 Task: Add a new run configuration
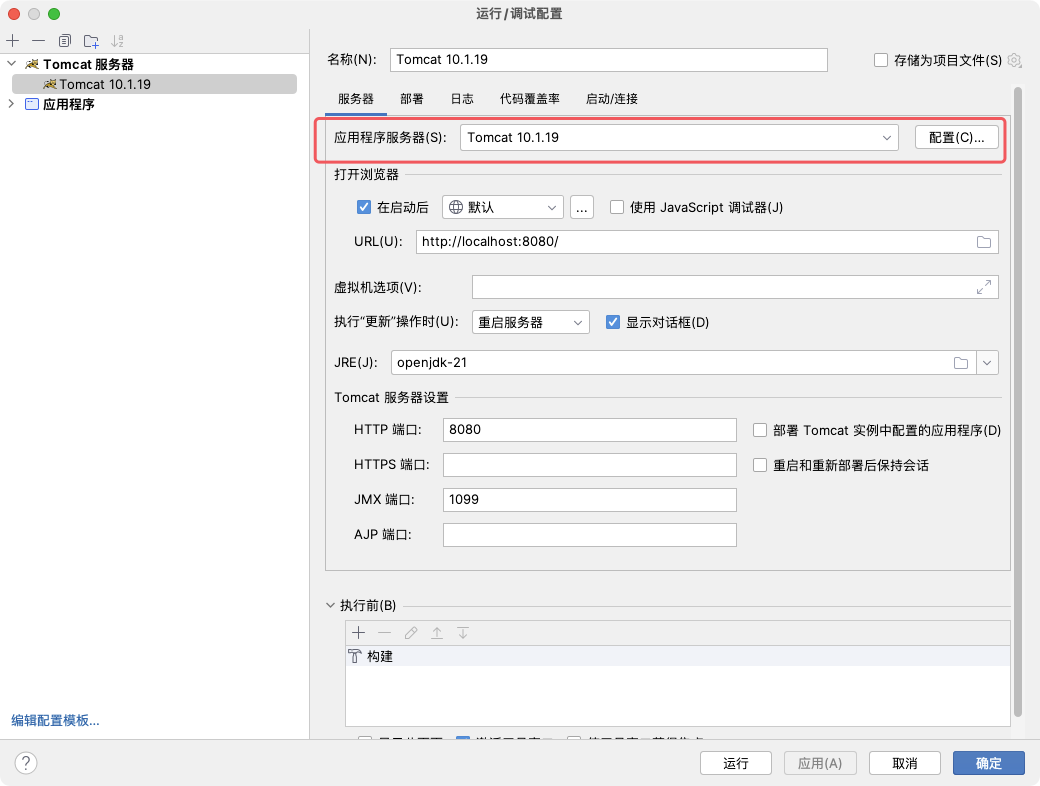[13, 41]
